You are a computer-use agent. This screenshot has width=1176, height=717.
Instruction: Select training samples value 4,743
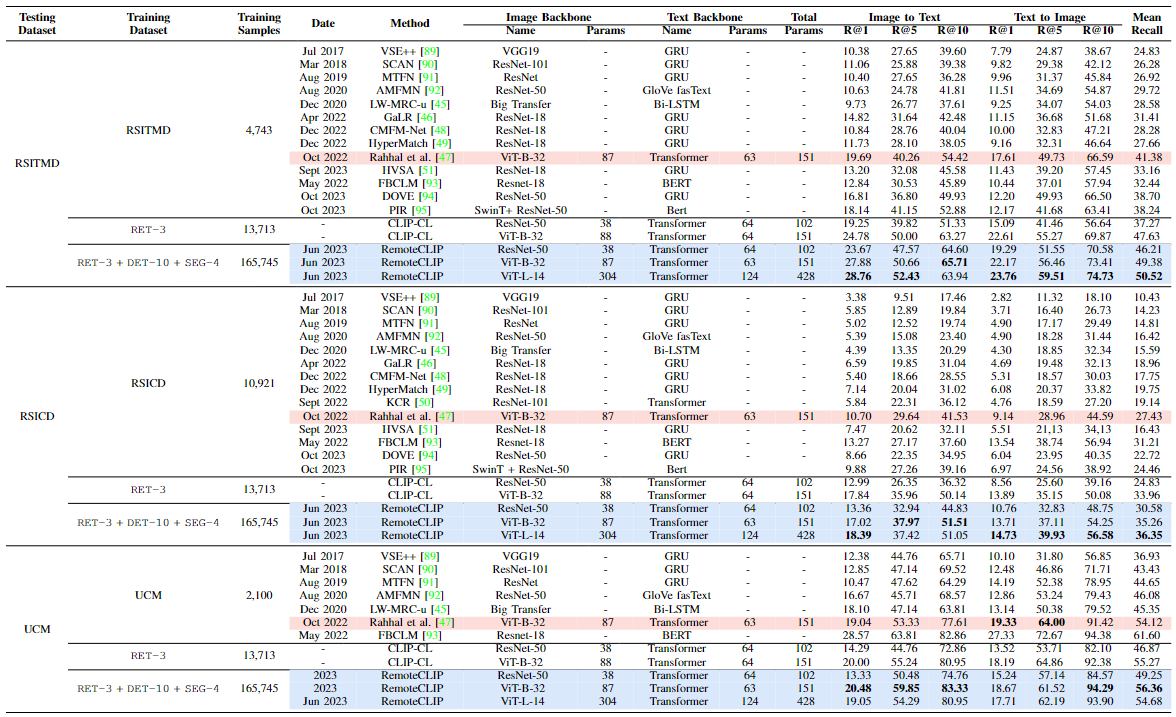point(259,130)
